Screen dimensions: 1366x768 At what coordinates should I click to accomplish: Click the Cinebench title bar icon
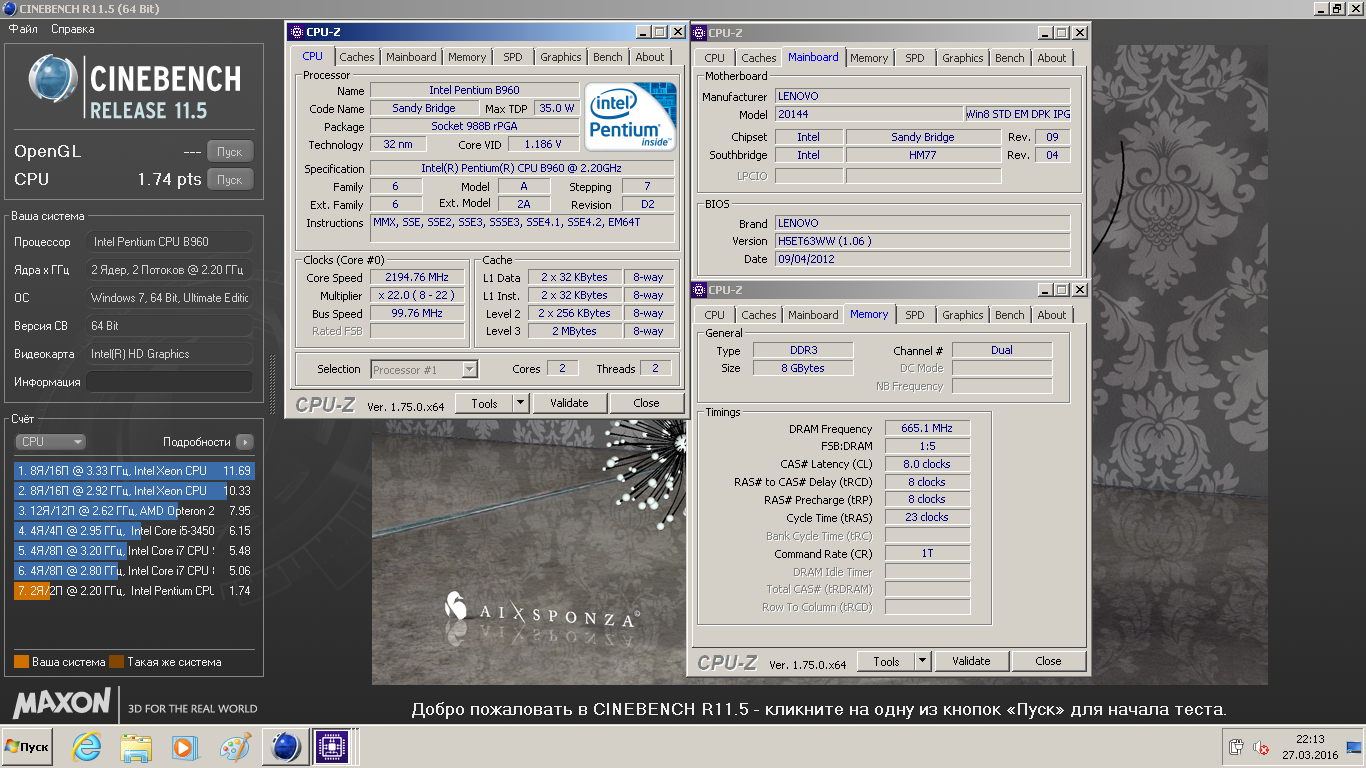(9, 9)
